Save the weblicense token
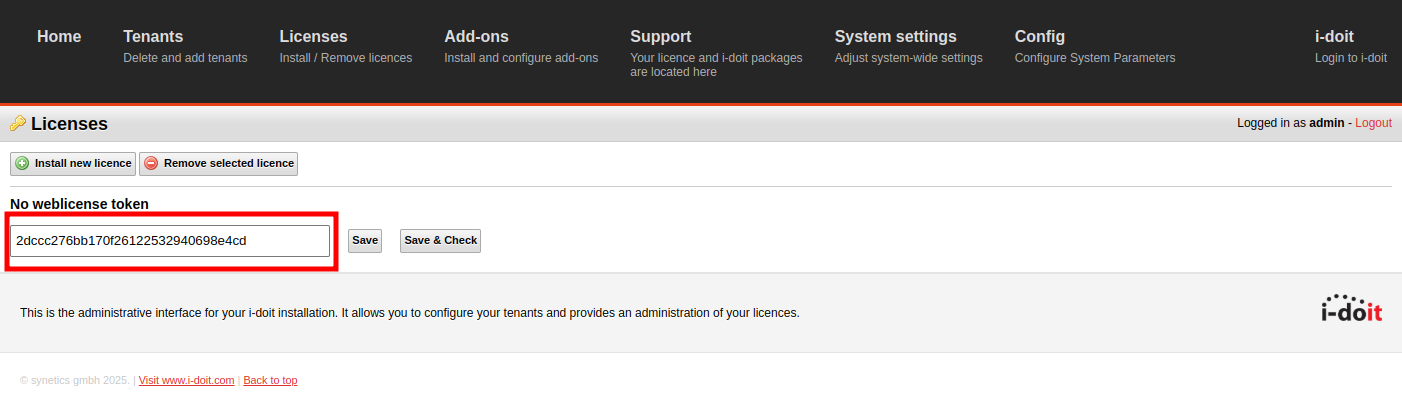The width and height of the screenshot is (1402, 404). [x=365, y=241]
